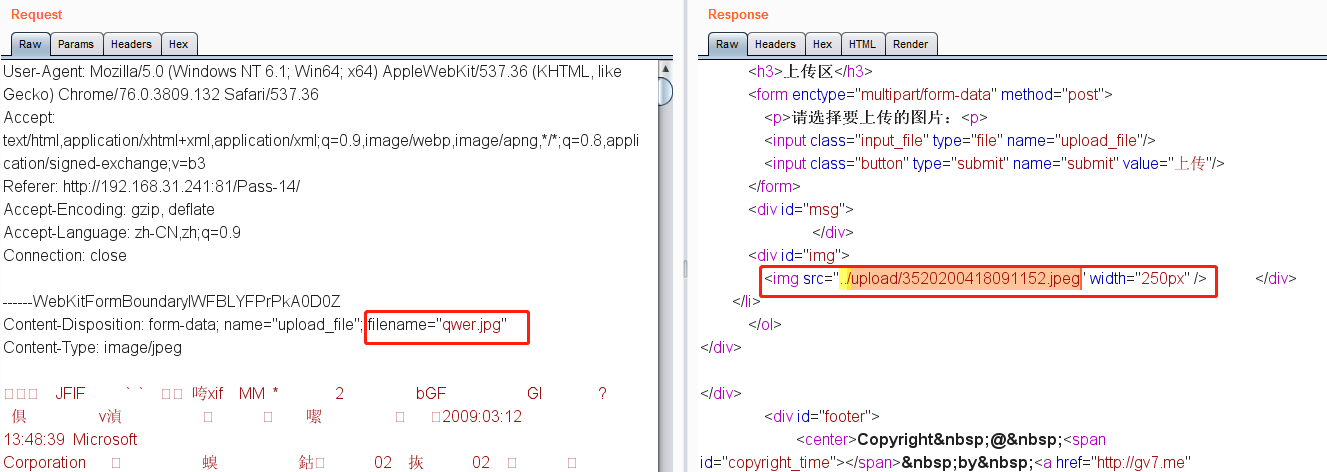Switch to Request Raw tab

29,44
